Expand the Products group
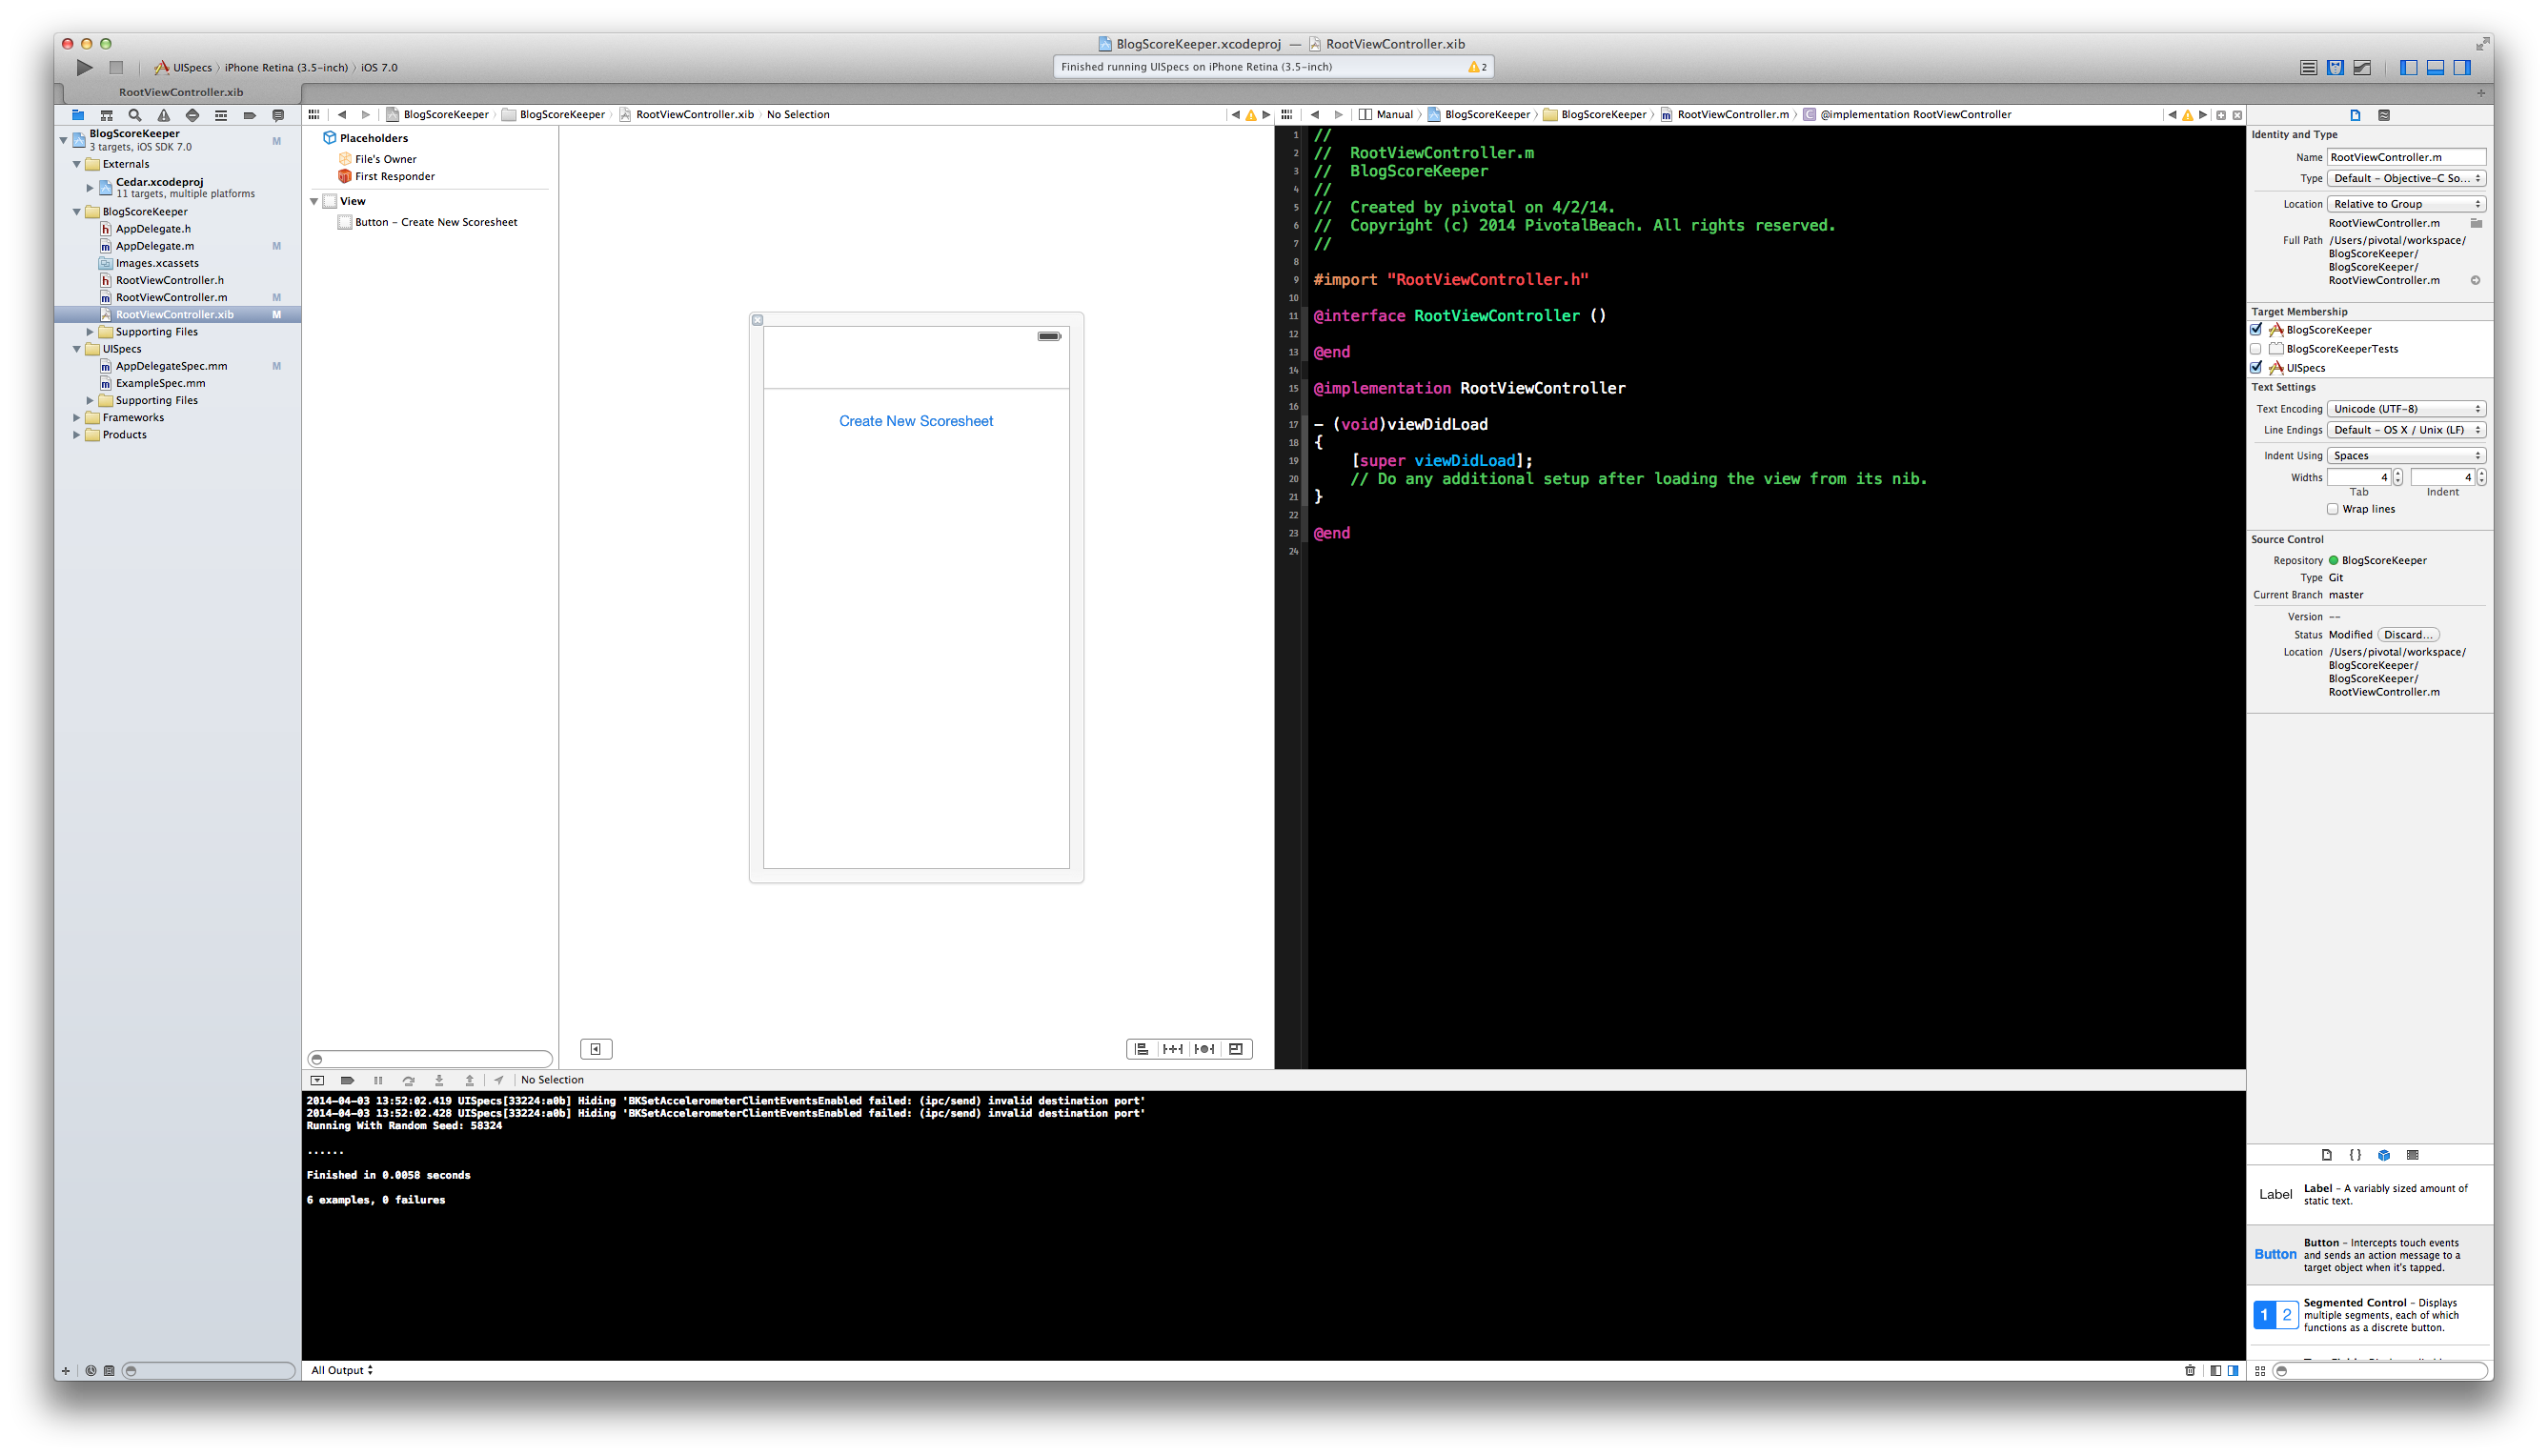 click(x=77, y=435)
